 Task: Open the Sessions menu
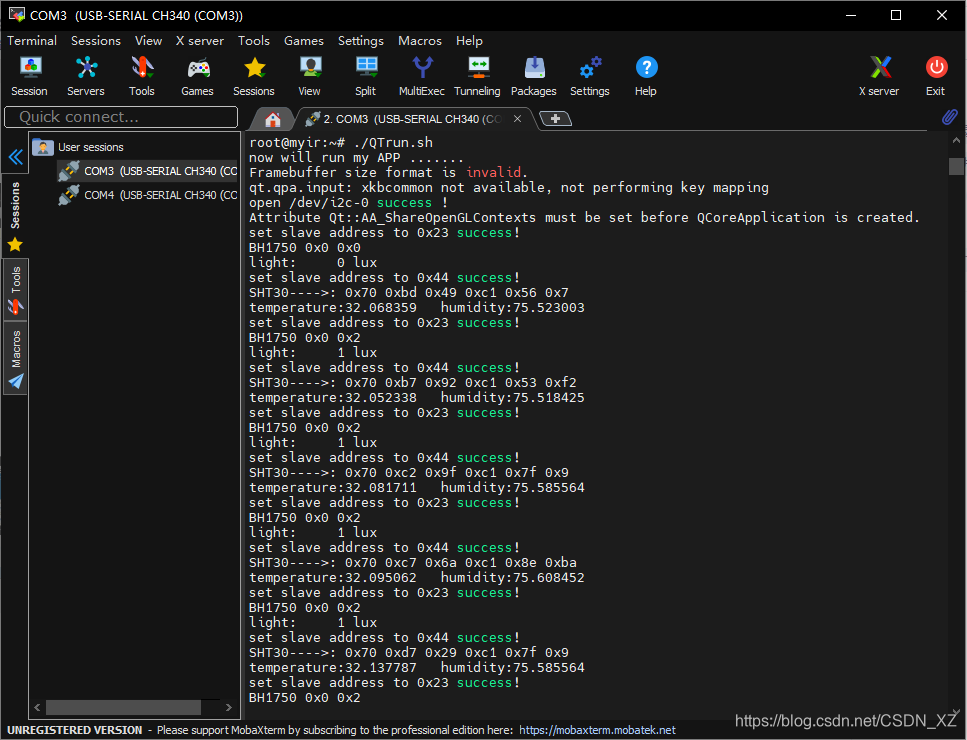point(96,41)
